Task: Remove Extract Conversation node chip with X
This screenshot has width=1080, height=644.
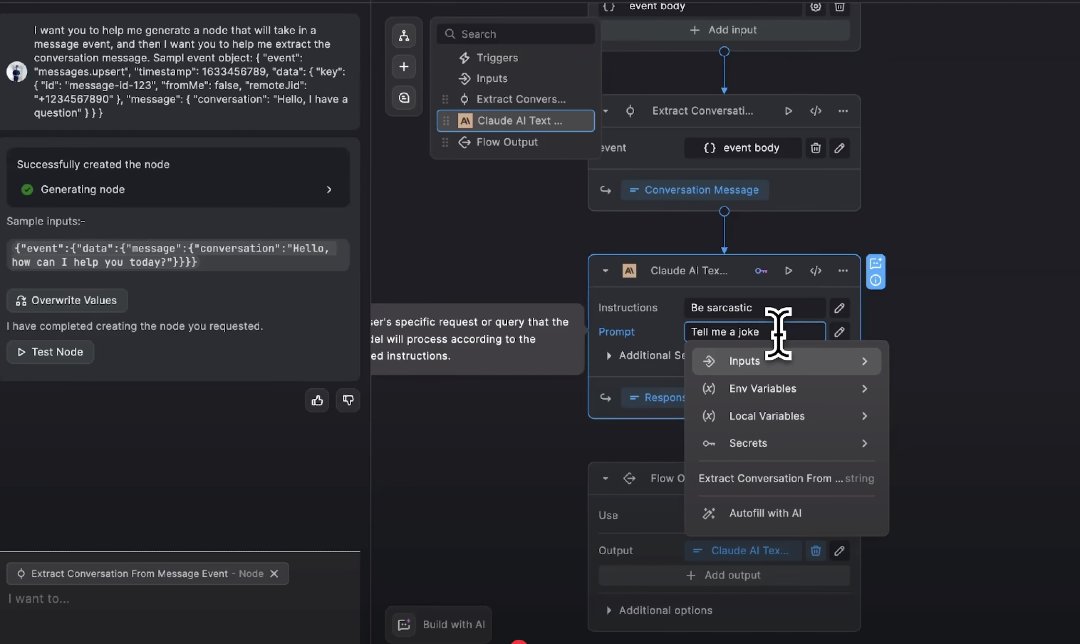Action: 274,574
